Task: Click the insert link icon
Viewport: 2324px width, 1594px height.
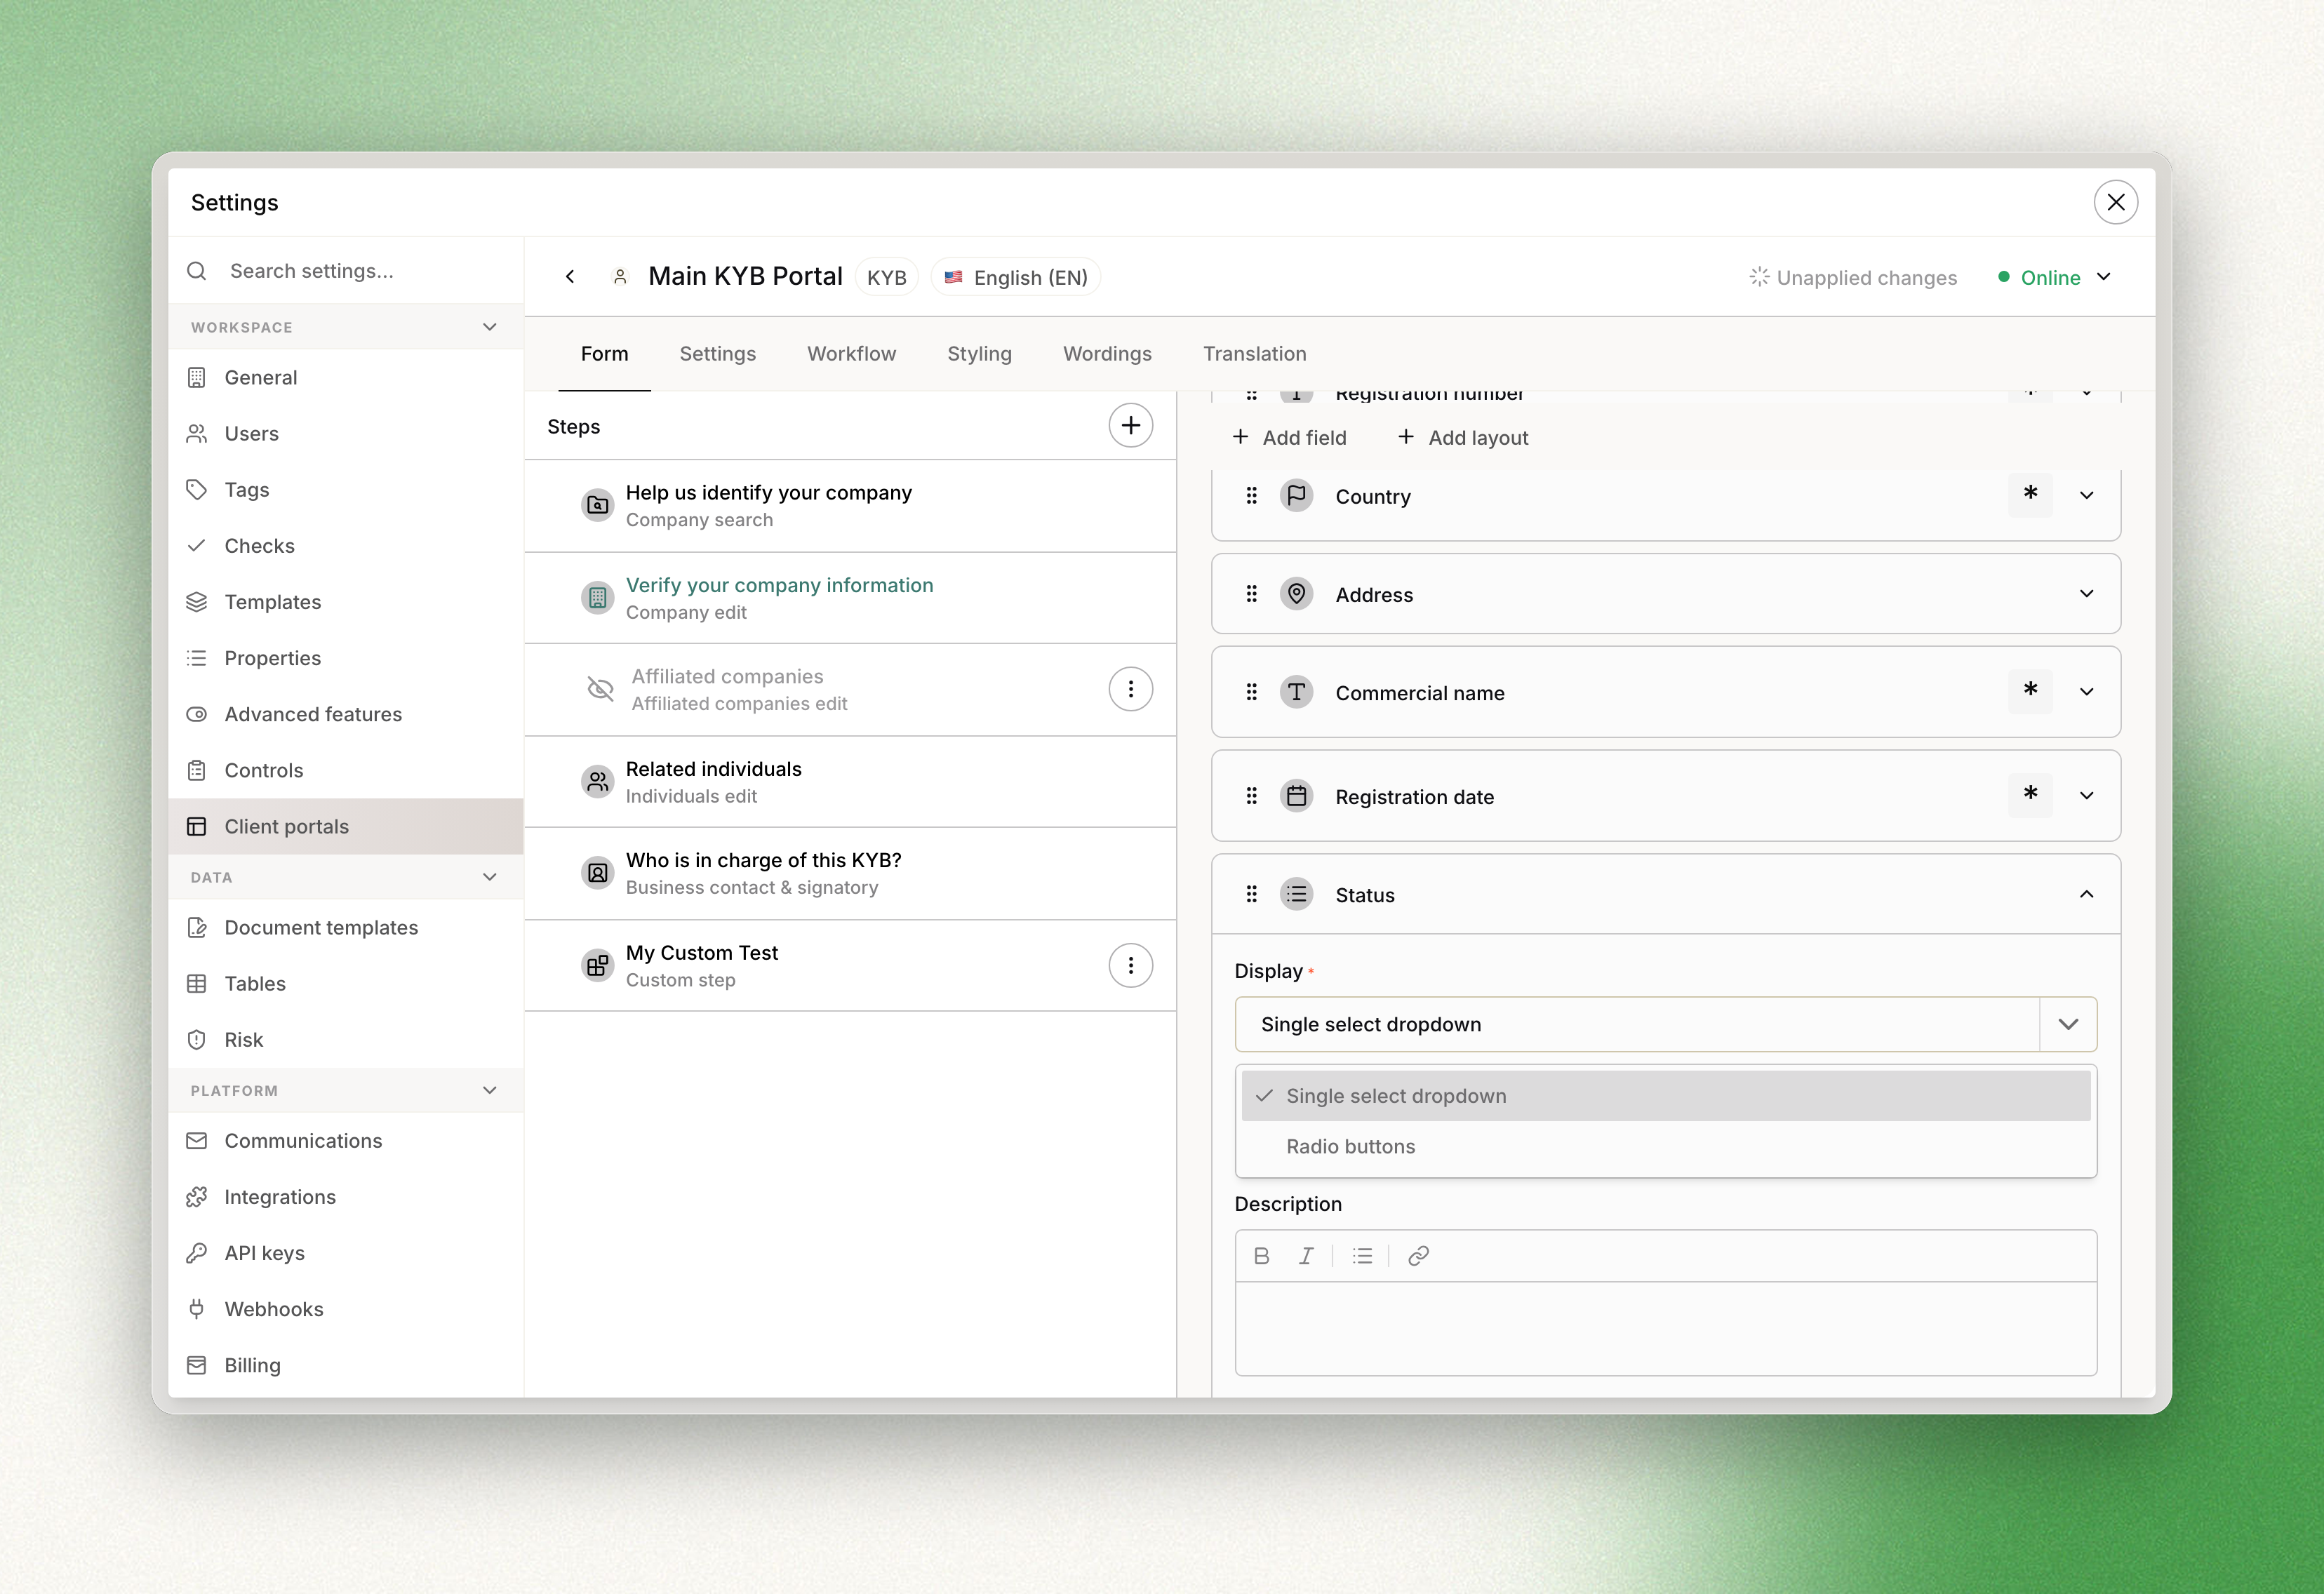Action: click(x=1418, y=1256)
